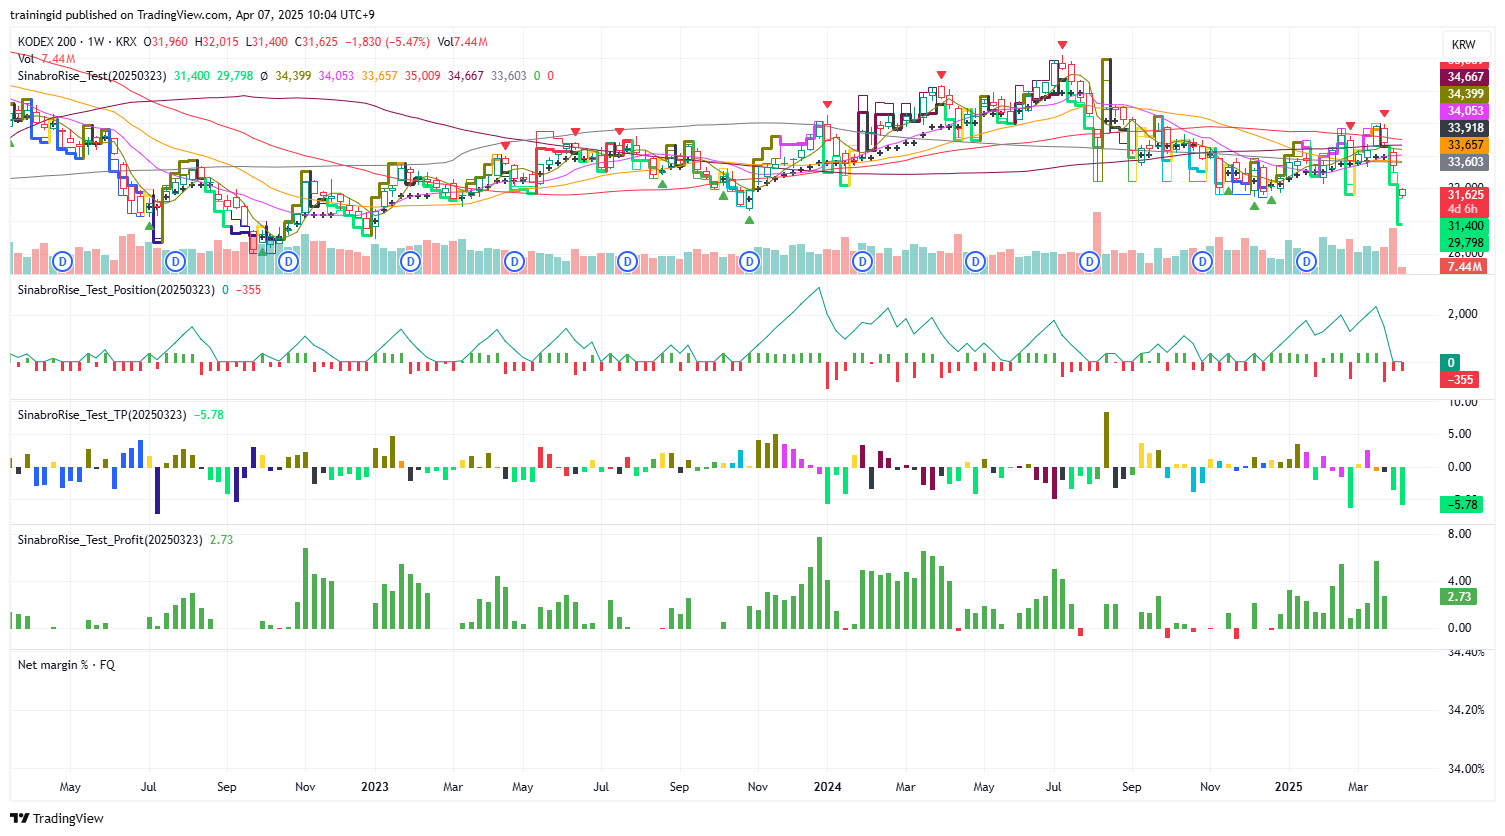The image size is (1505, 836).
Task: Click the dividend D marker near May 2022
Action: 63,262
